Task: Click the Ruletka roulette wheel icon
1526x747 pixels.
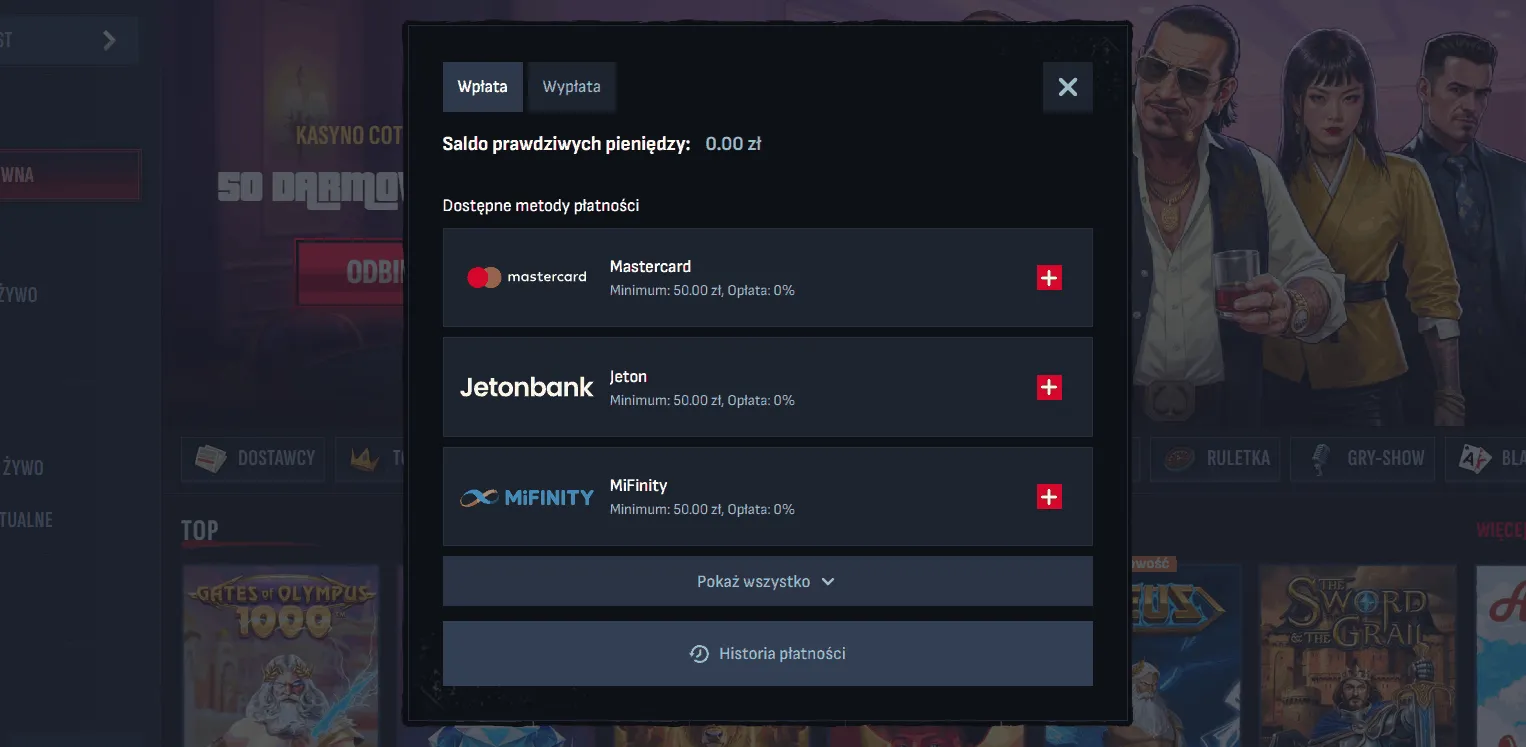Action: [1179, 459]
